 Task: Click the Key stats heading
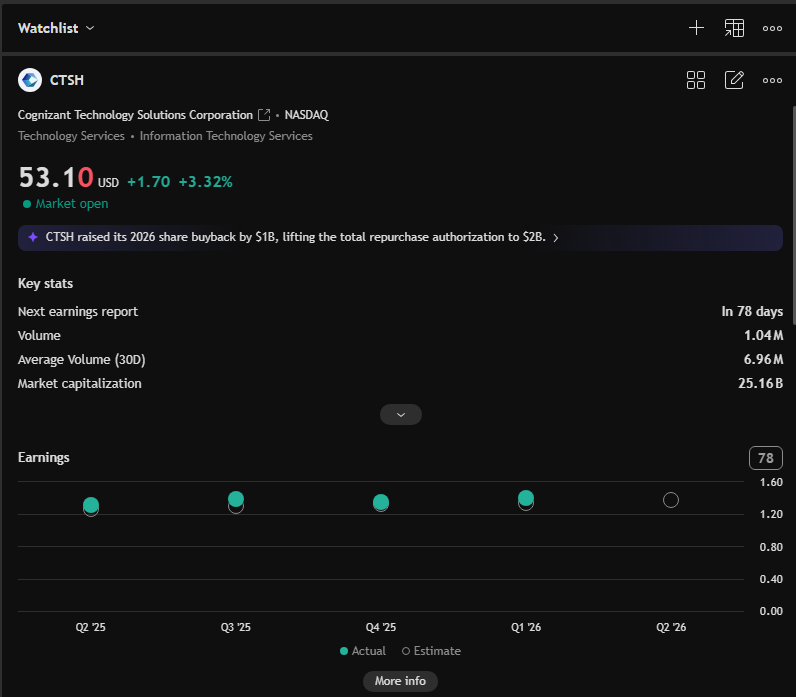[x=45, y=283]
